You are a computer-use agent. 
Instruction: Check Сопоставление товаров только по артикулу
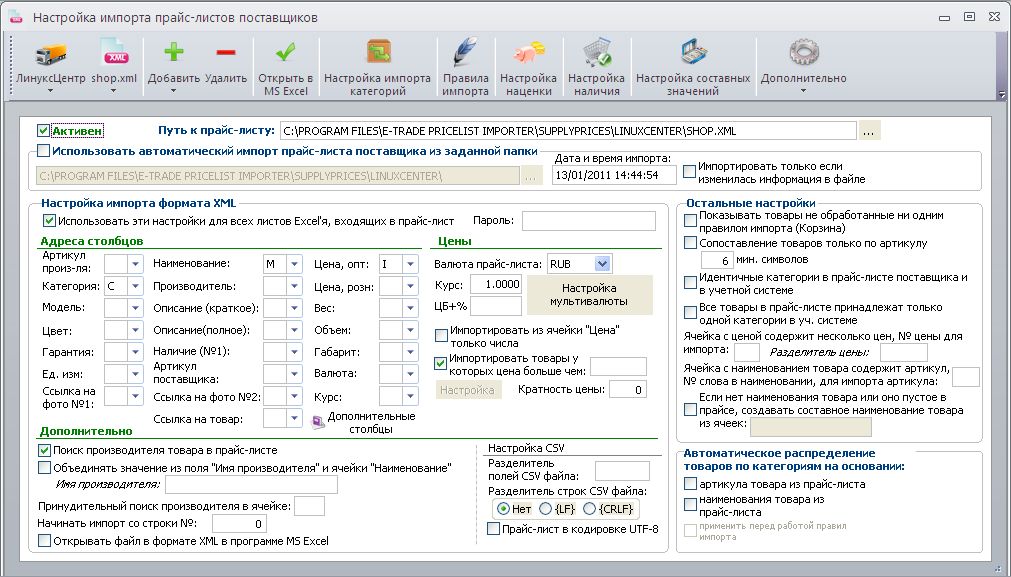(690, 243)
